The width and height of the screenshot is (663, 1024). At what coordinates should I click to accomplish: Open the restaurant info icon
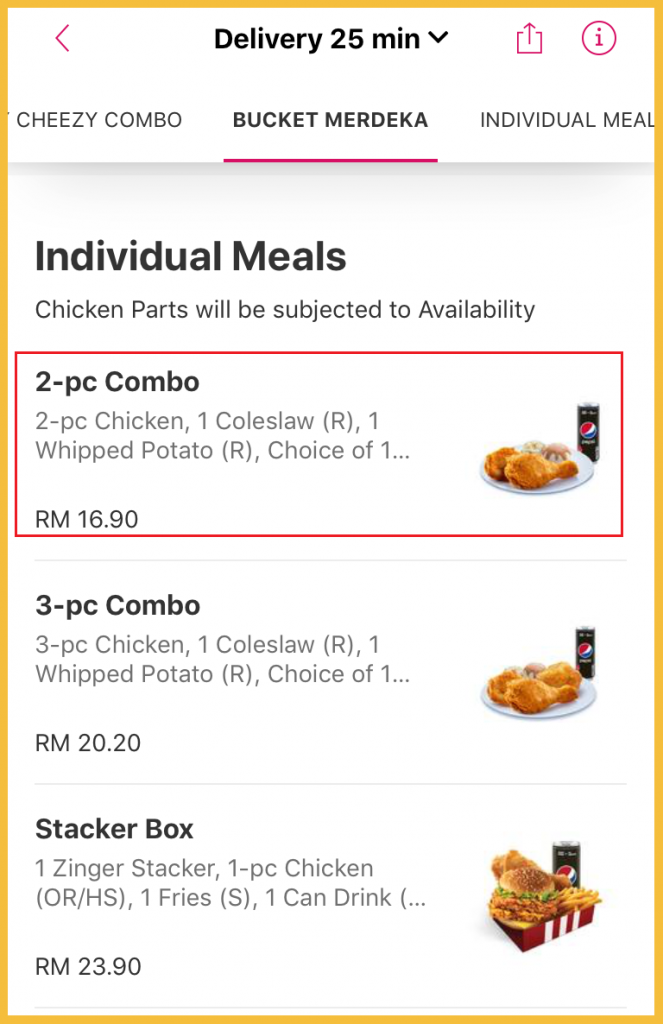pos(599,39)
